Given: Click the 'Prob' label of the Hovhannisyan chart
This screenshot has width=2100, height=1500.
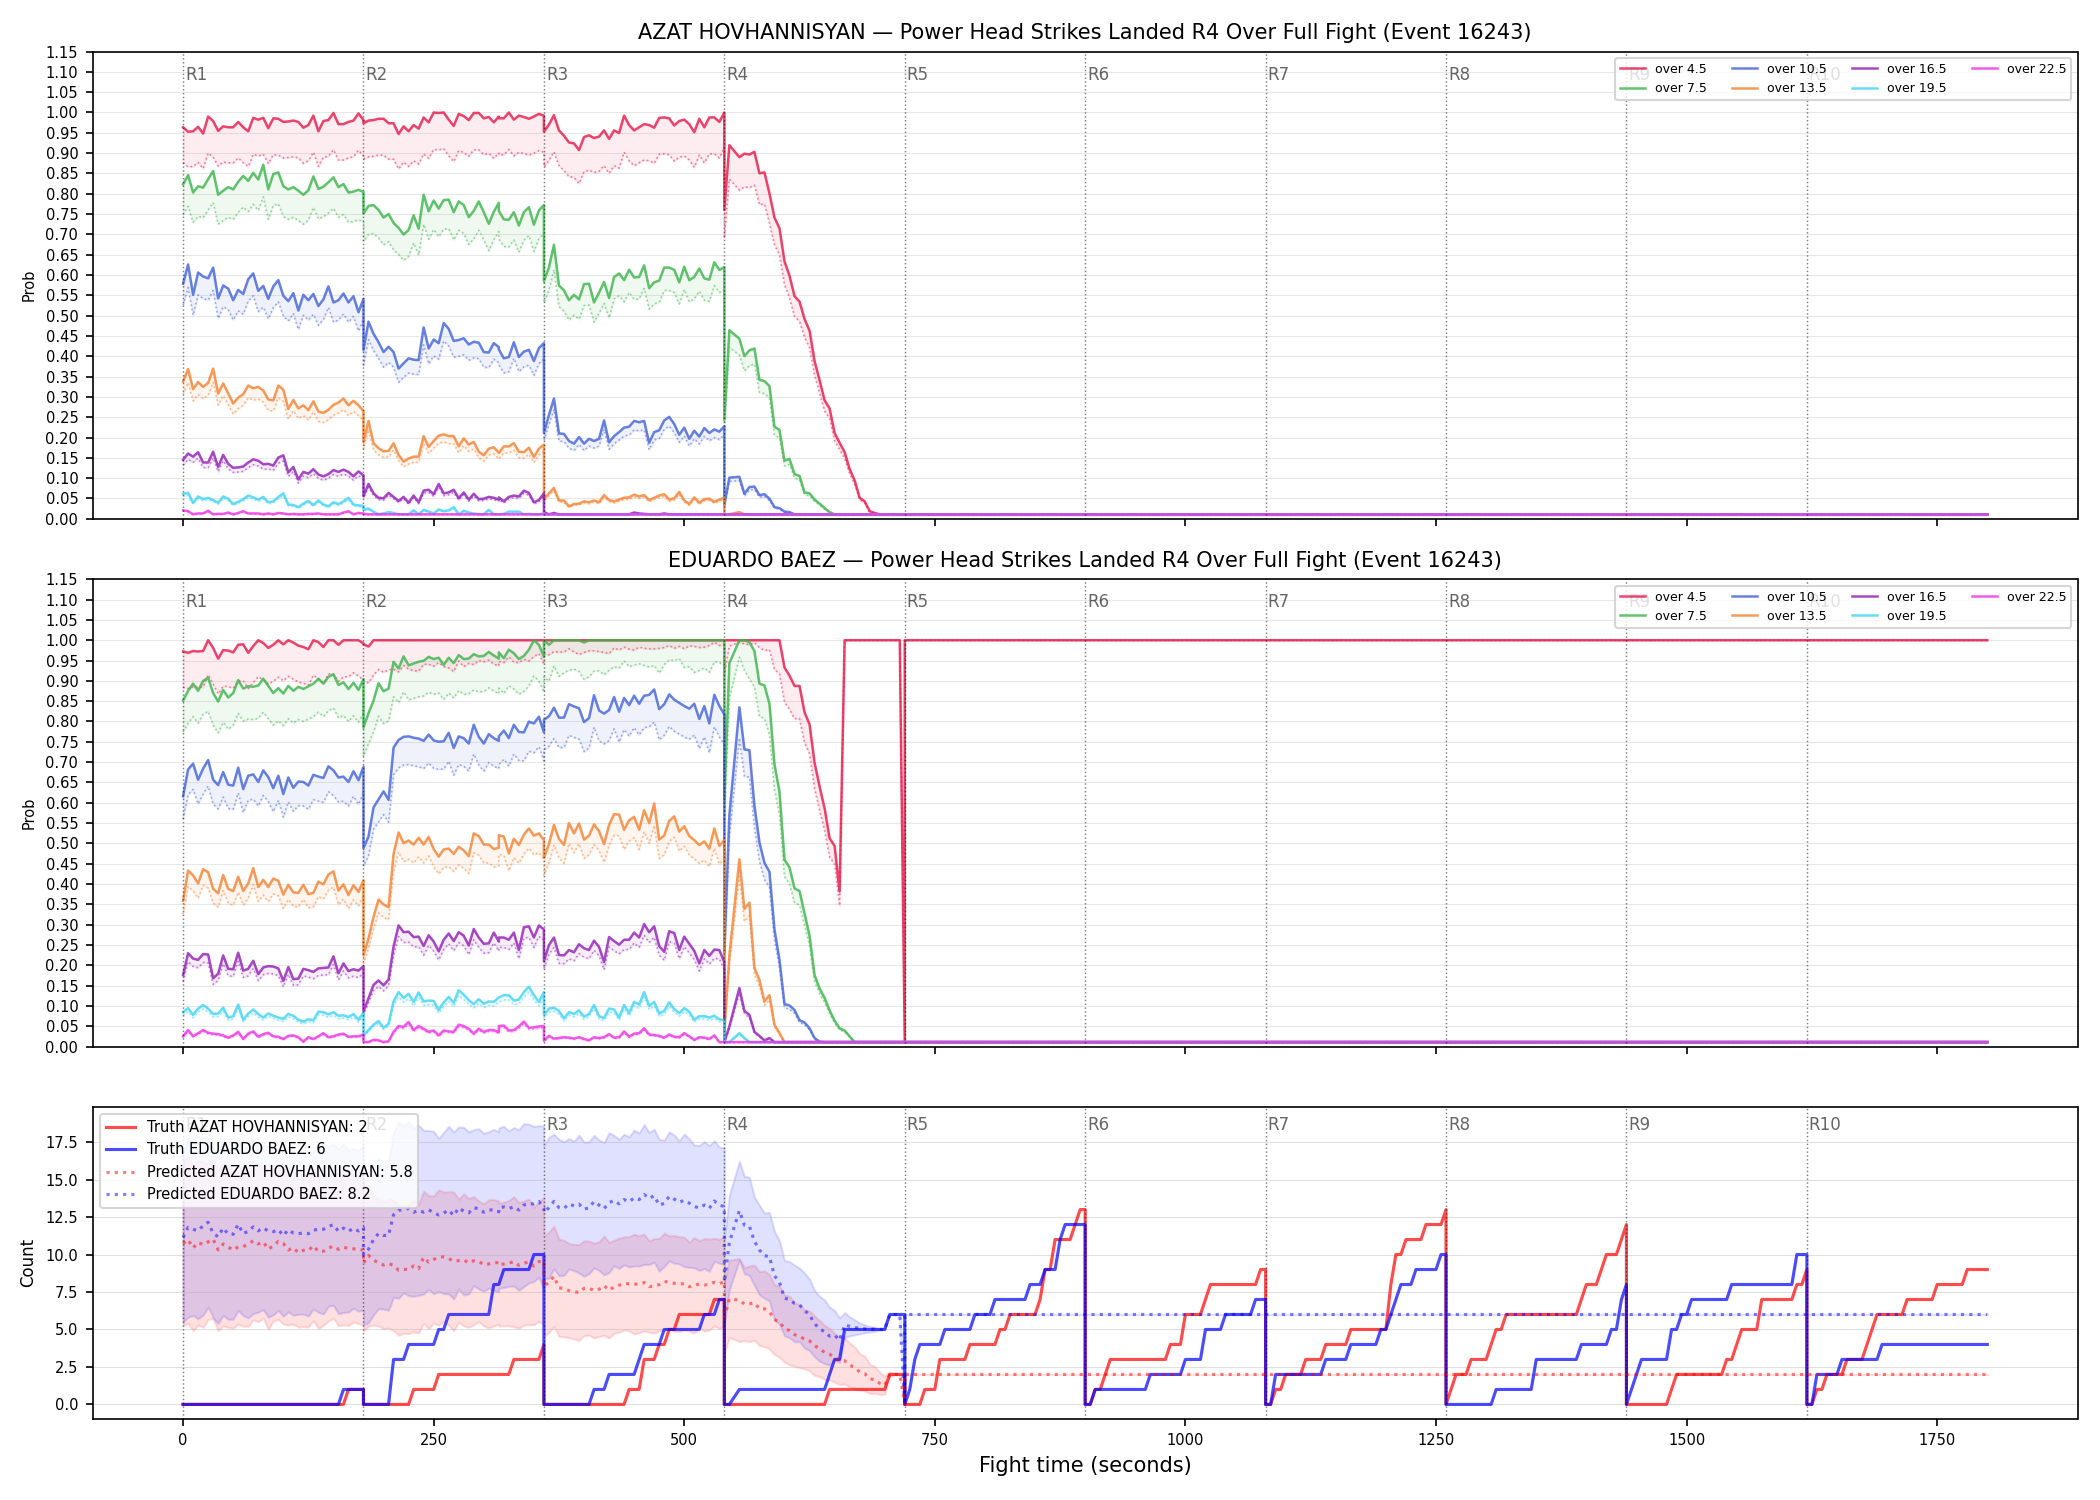Looking at the screenshot, I should (28, 286).
